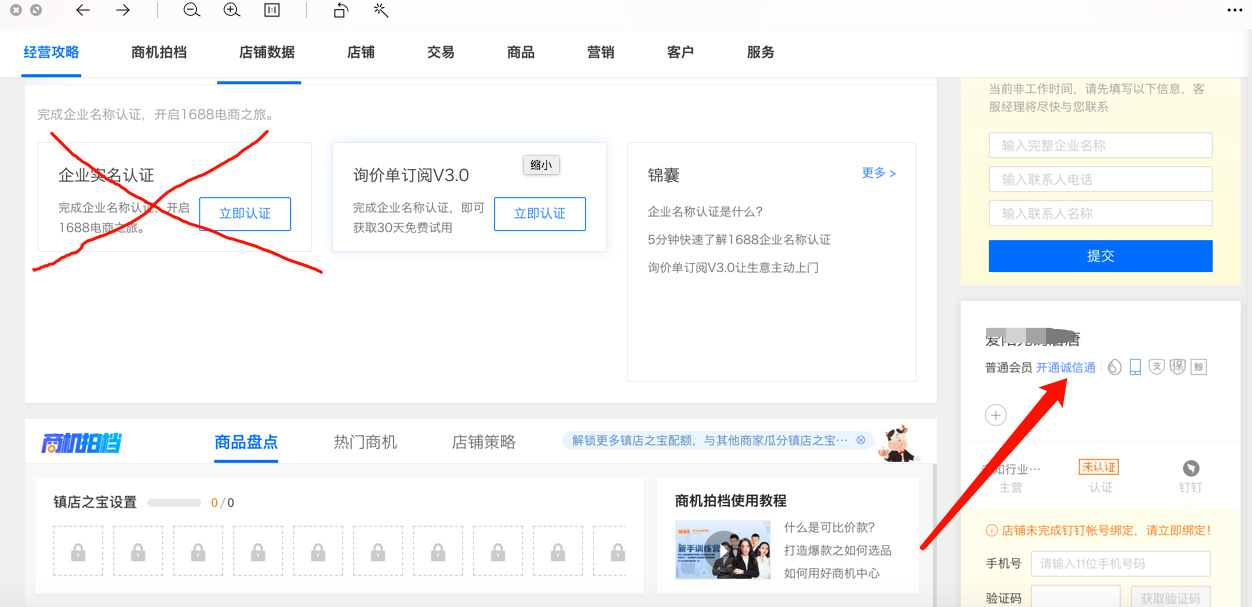
Task: Zoom in with the plus magnifier icon
Action: [232, 10]
